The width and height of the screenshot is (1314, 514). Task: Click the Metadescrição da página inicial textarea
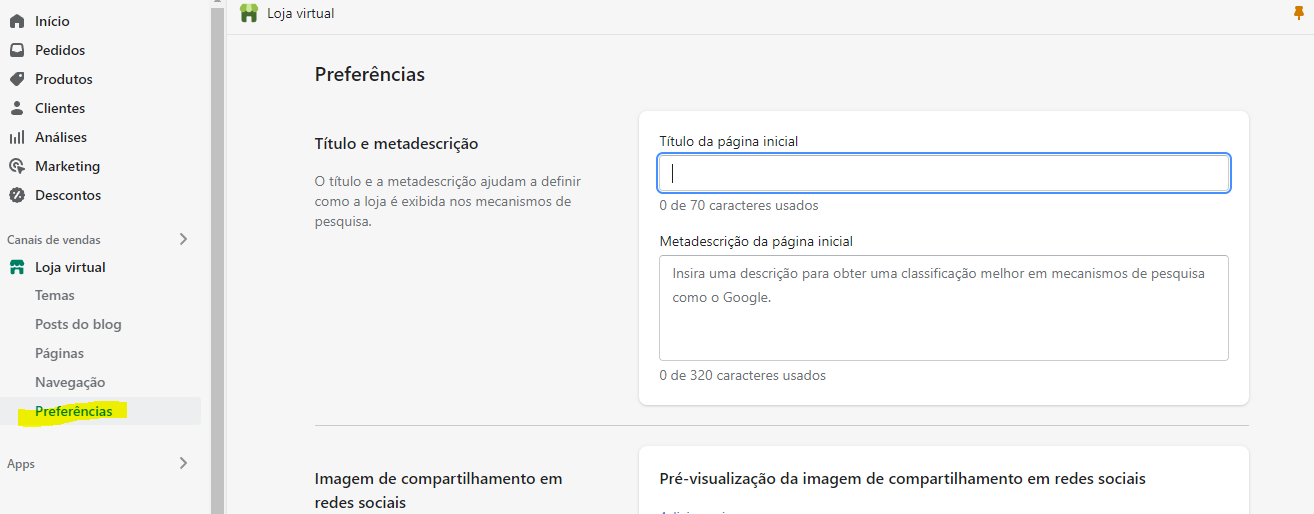(x=943, y=307)
